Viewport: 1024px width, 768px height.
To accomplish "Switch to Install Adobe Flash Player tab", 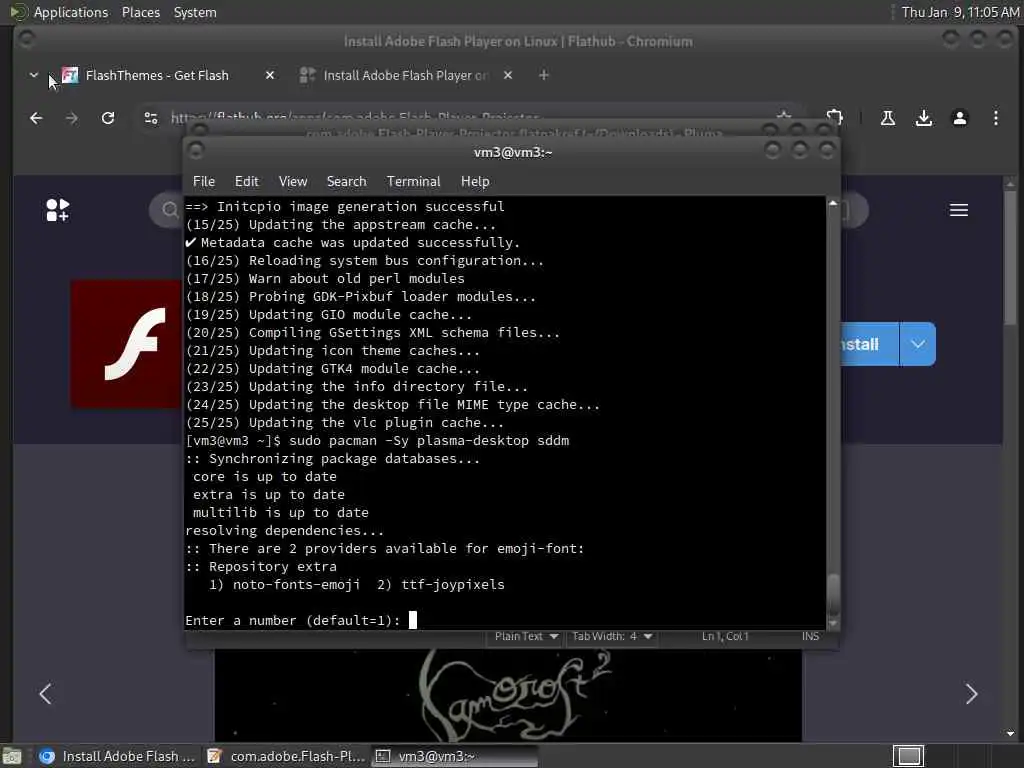I will (395, 75).
